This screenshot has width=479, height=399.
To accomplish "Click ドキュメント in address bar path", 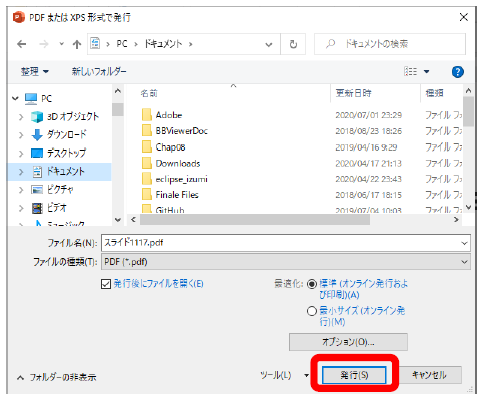I will [x=163, y=44].
